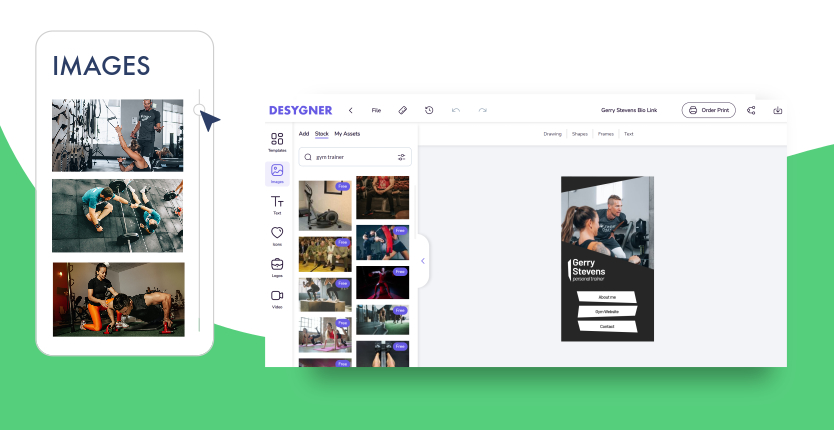Open the File menu

[x=376, y=110]
